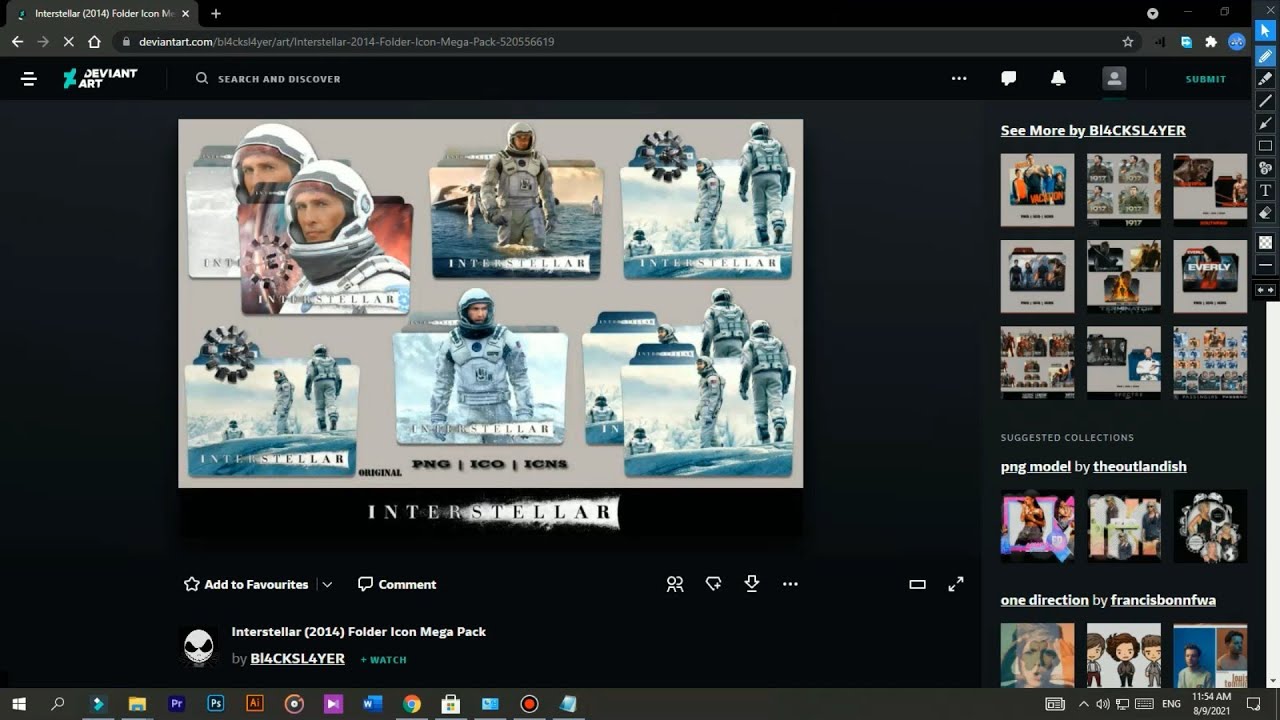Click the share-with-people icon below artwork
This screenshot has height=720, width=1280.
(x=675, y=584)
